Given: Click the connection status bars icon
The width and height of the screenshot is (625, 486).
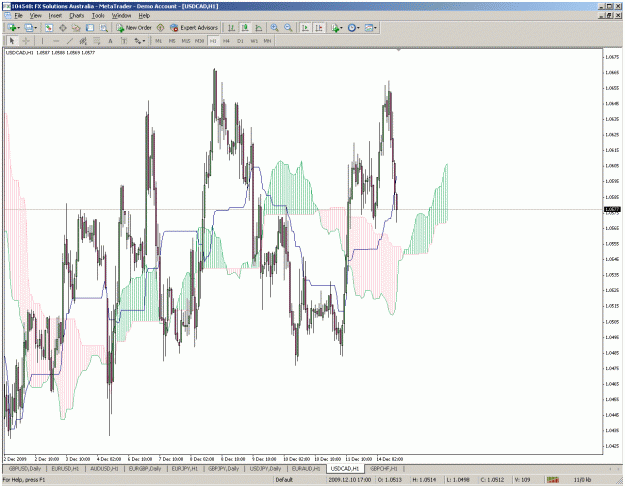Looking at the screenshot, I should tap(553, 480).
